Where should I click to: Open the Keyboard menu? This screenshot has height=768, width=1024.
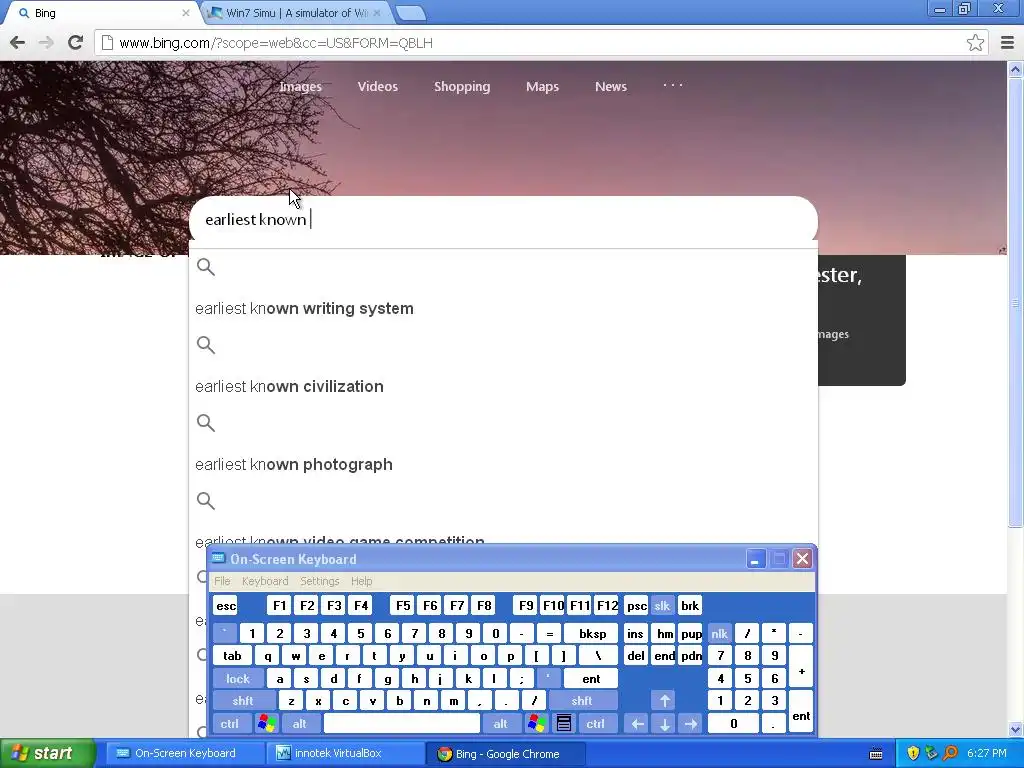pyautogui.click(x=264, y=581)
